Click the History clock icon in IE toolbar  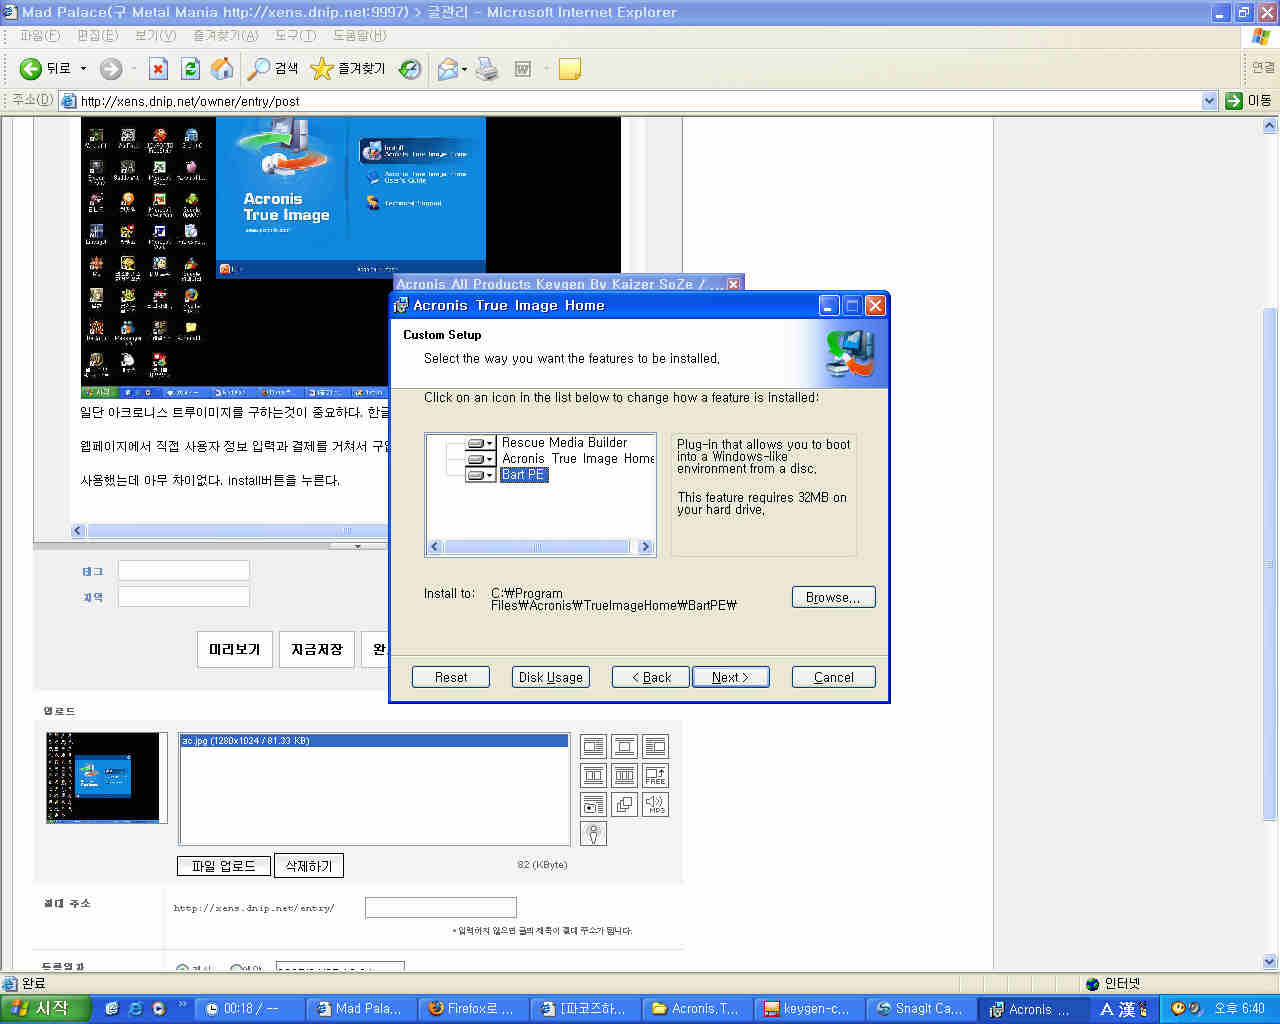[x=410, y=69]
